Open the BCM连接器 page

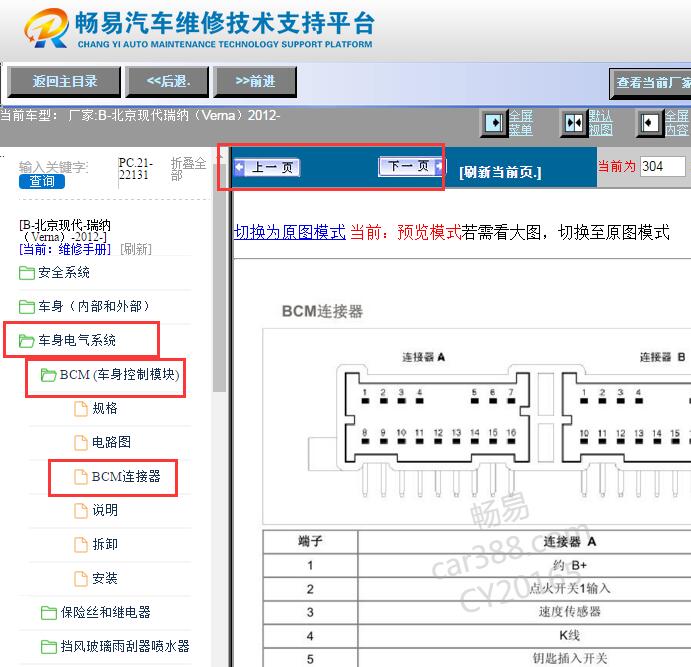pos(126,477)
